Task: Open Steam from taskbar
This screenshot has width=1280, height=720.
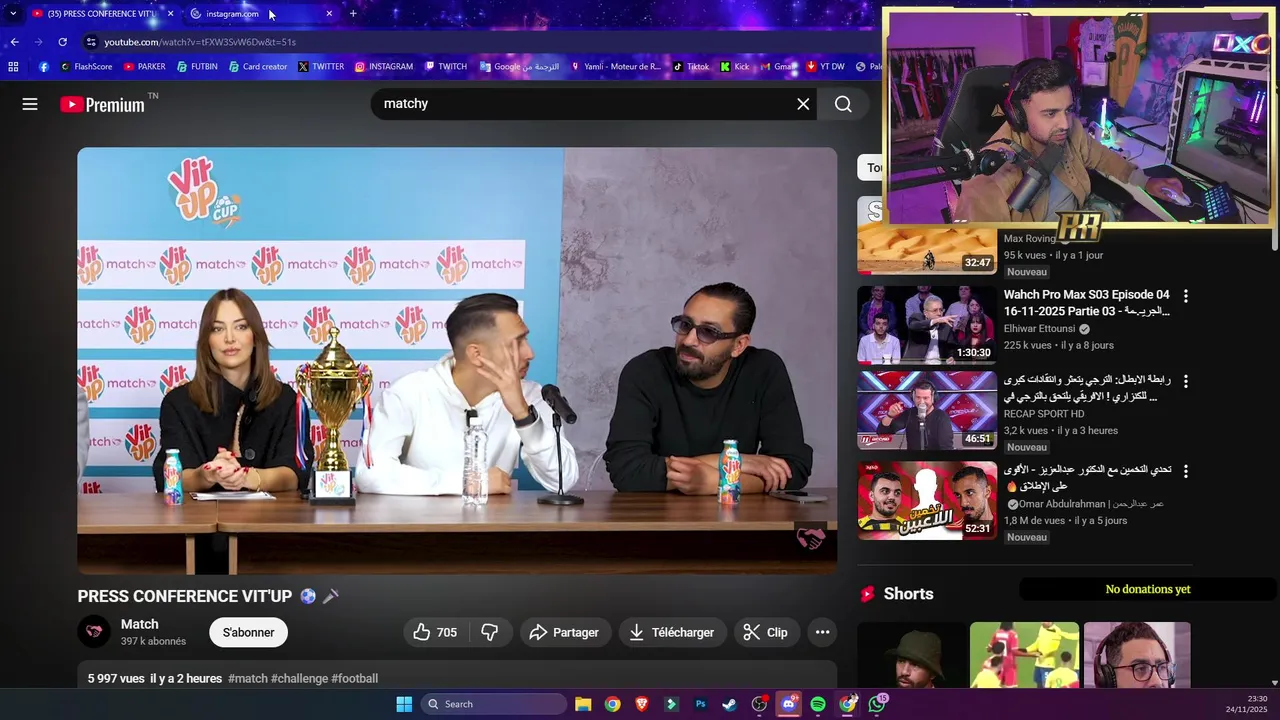Action: tap(730, 704)
